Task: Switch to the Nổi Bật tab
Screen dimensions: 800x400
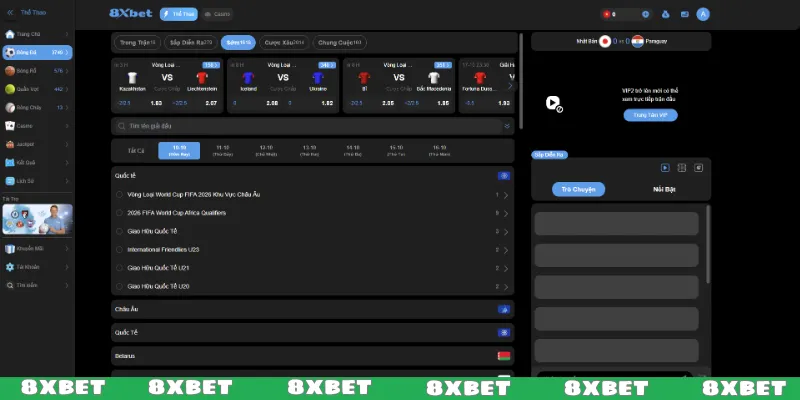Action: (664, 189)
